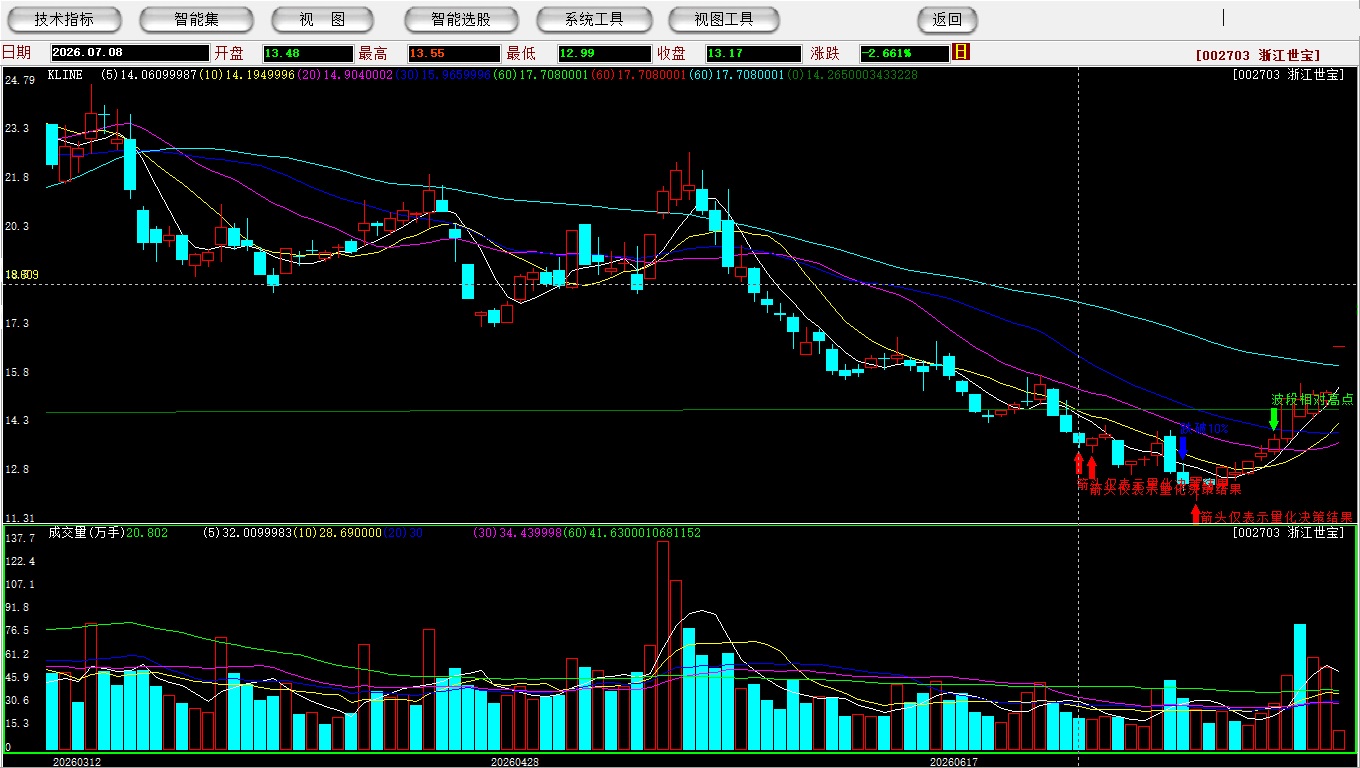Click the date field 2026.07.08
Image resolution: width=1360 pixels, height=768 pixels.
point(129,53)
